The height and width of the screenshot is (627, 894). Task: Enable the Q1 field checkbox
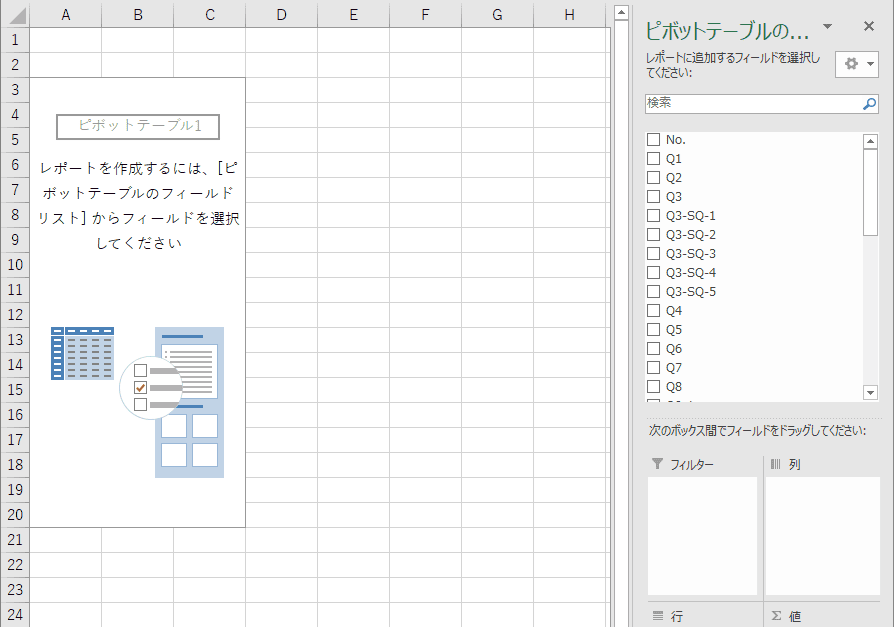653,159
